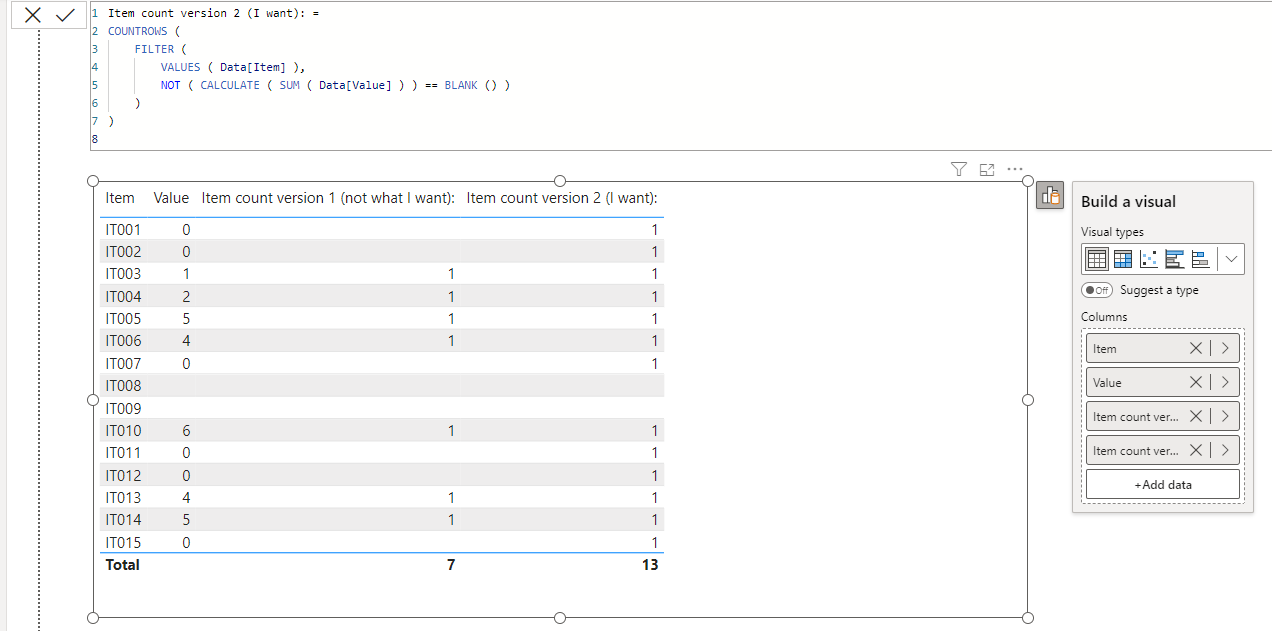
Task: Open the visual's filter icon
Action: (x=958, y=169)
